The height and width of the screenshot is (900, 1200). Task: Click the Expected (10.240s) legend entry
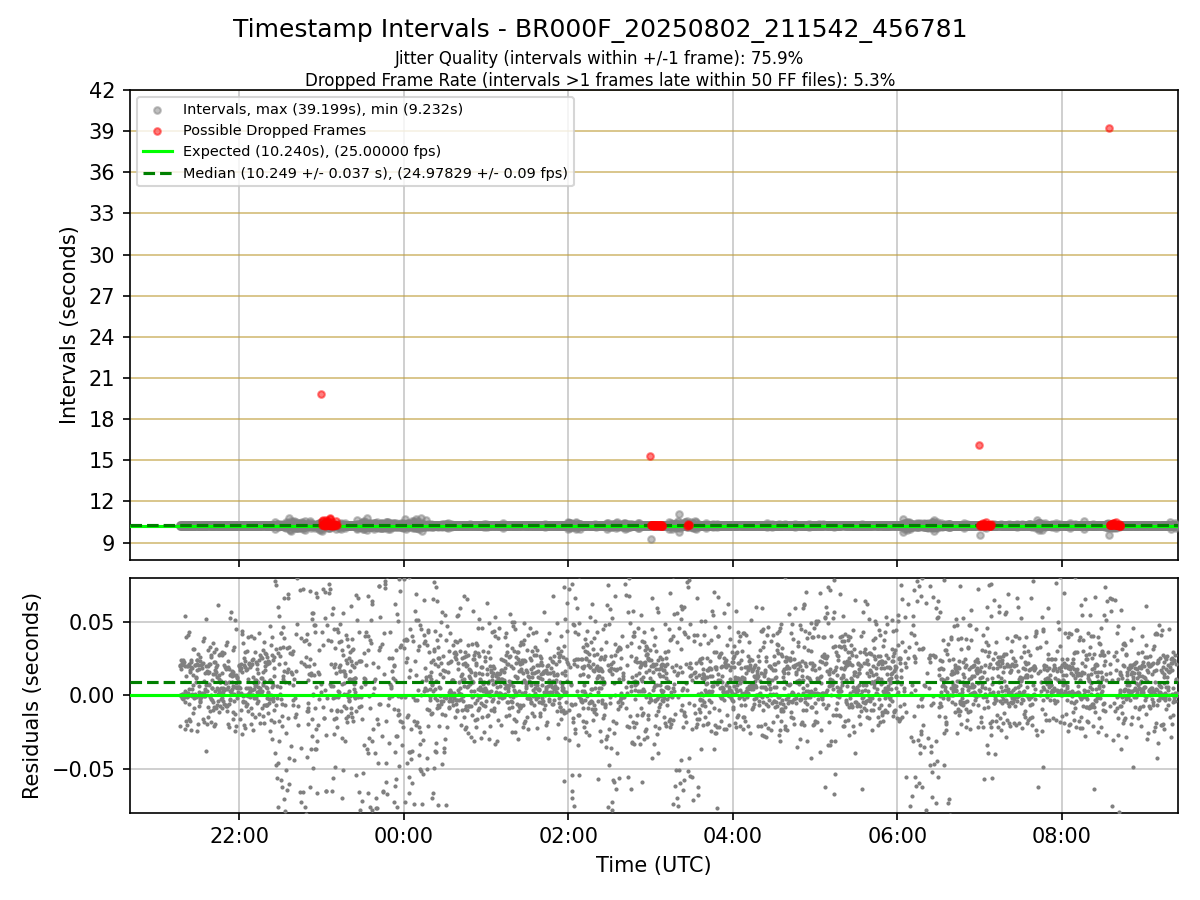[311, 151]
